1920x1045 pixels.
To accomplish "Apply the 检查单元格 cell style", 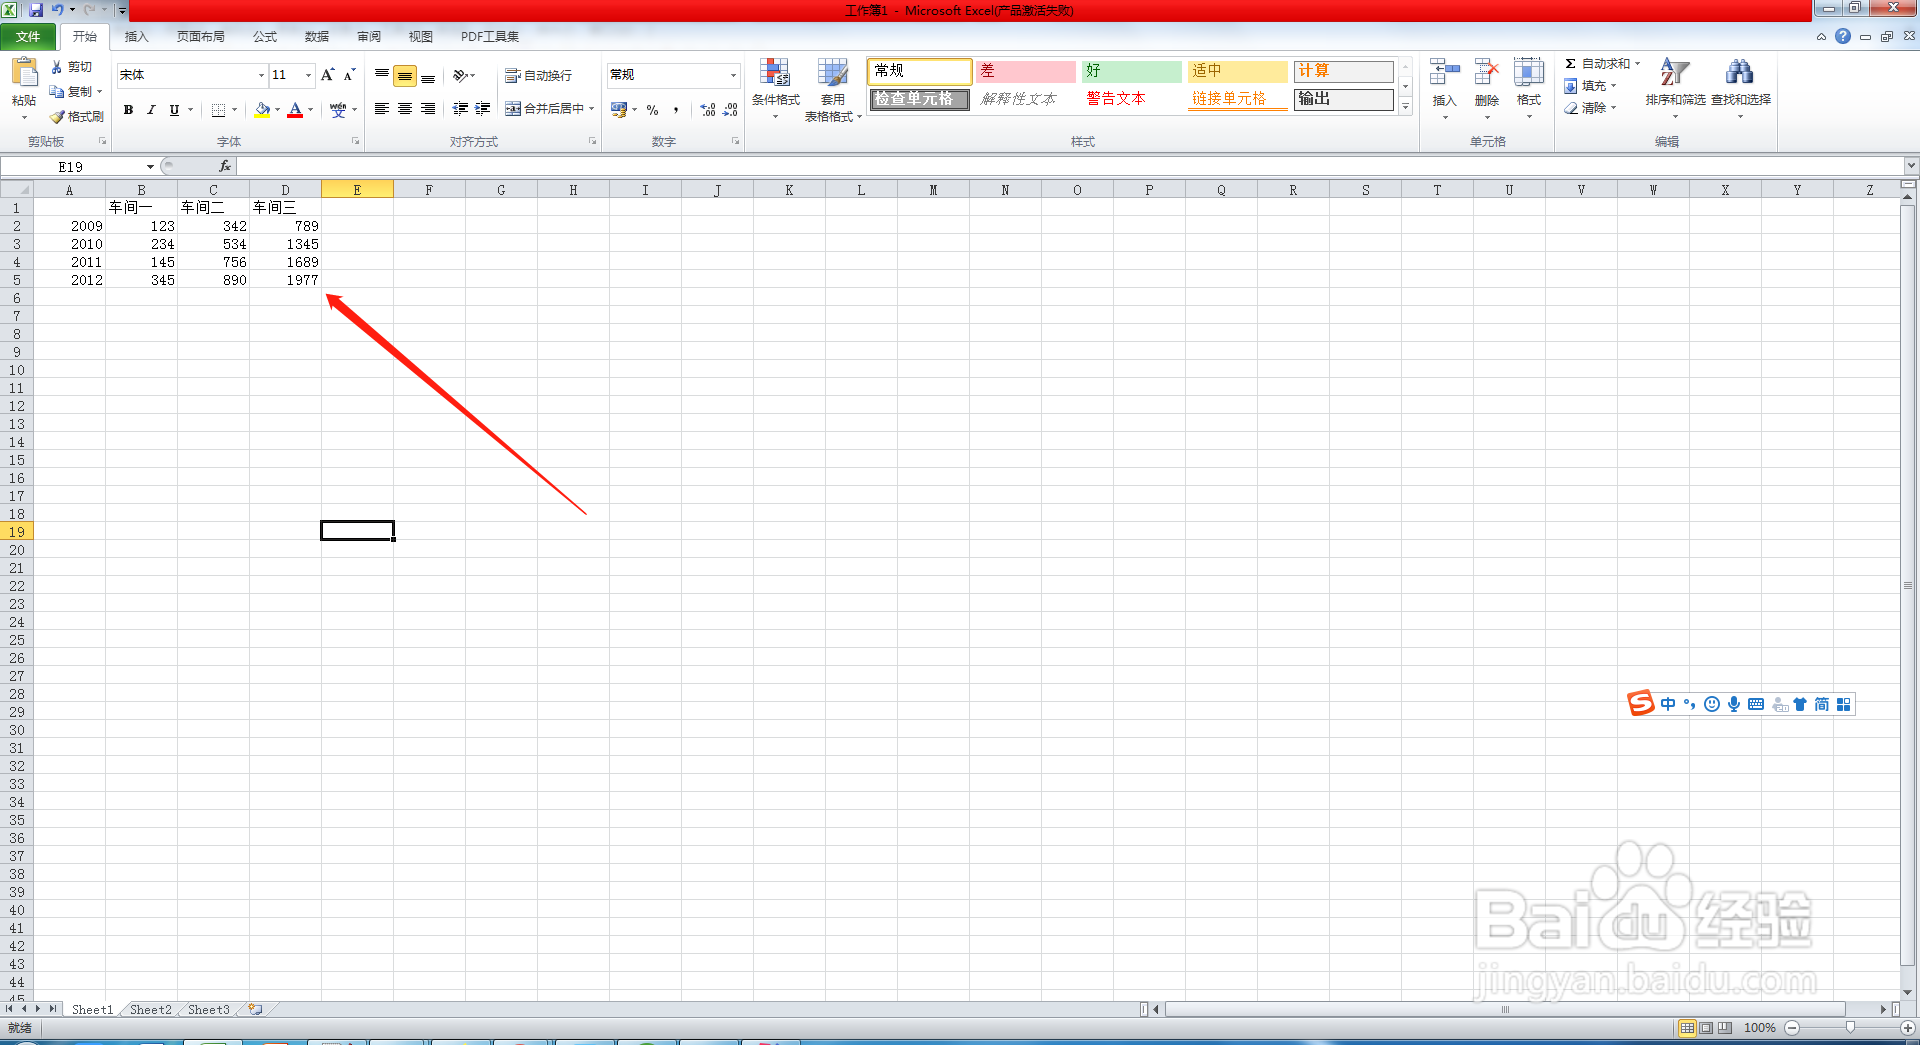I will [919, 99].
